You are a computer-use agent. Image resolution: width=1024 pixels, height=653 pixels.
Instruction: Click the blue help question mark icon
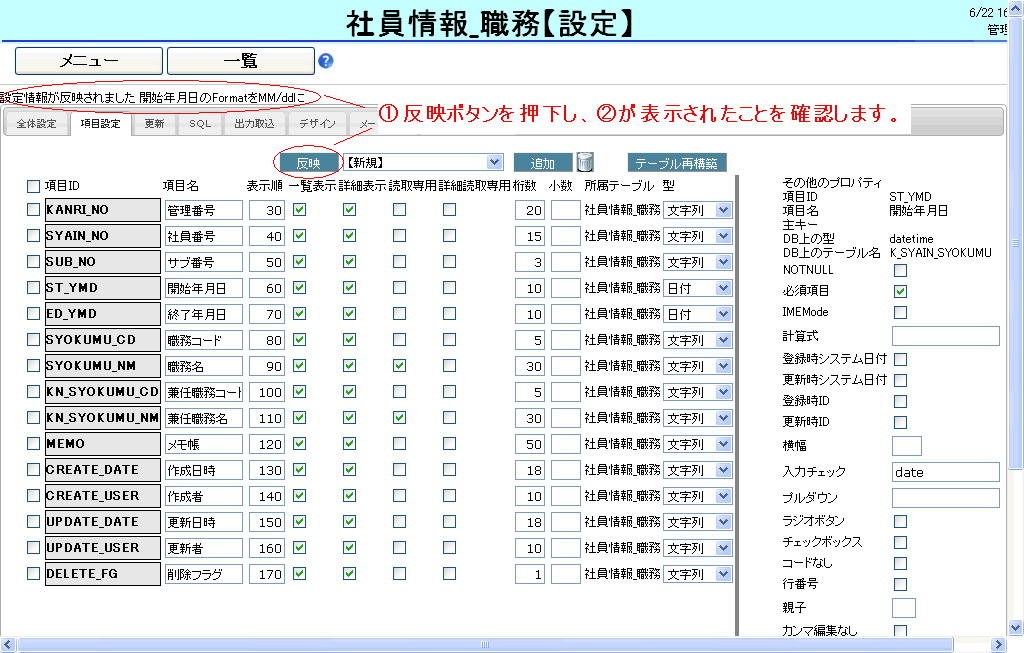pos(326,61)
